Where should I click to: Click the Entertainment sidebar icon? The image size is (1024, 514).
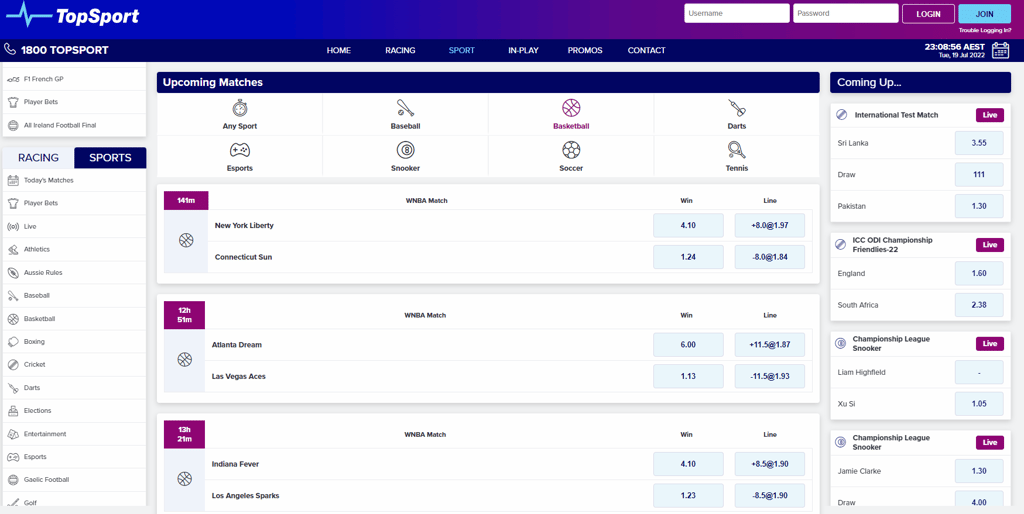pyautogui.click(x=12, y=434)
